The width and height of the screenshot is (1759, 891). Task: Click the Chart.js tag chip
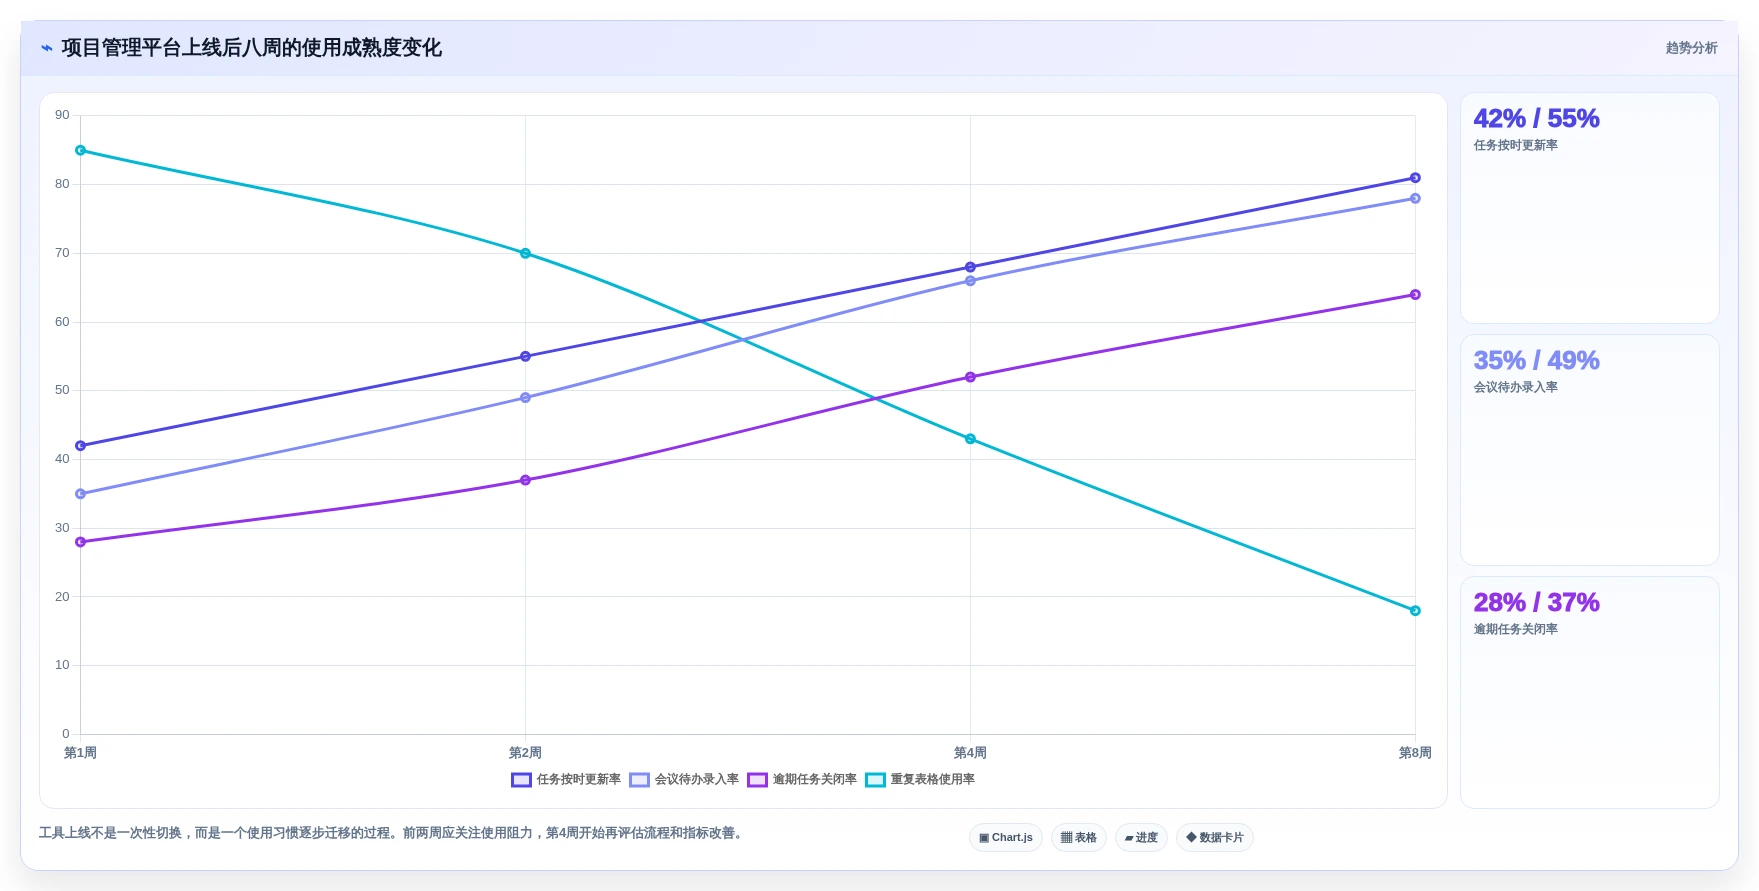[1006, 838]
